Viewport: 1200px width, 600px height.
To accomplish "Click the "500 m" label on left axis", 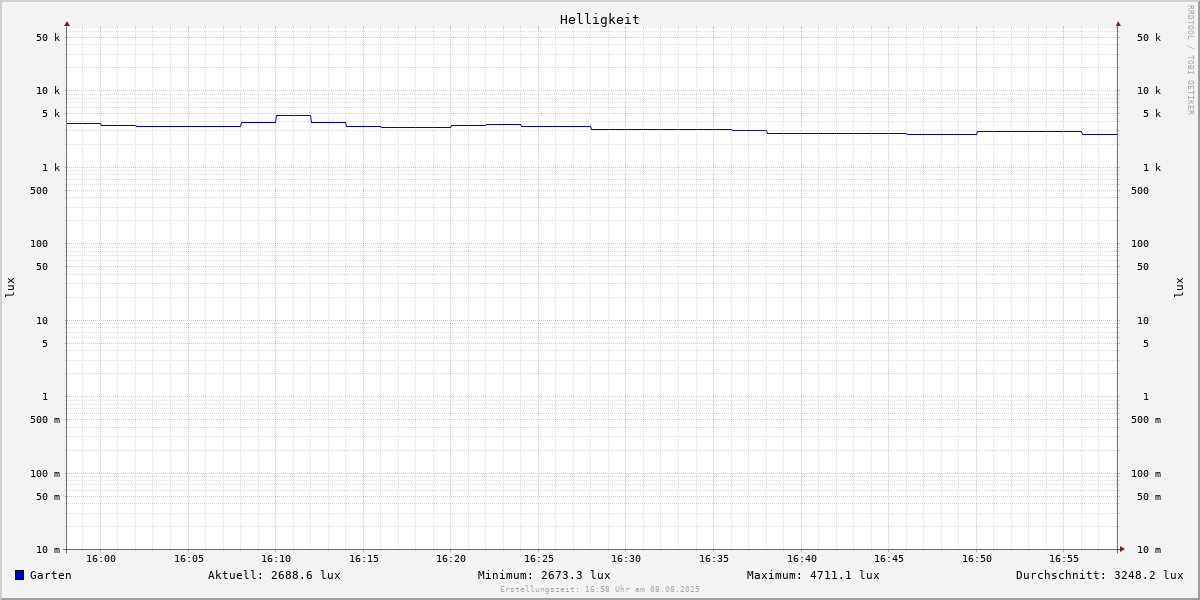I will click(45, 420).
